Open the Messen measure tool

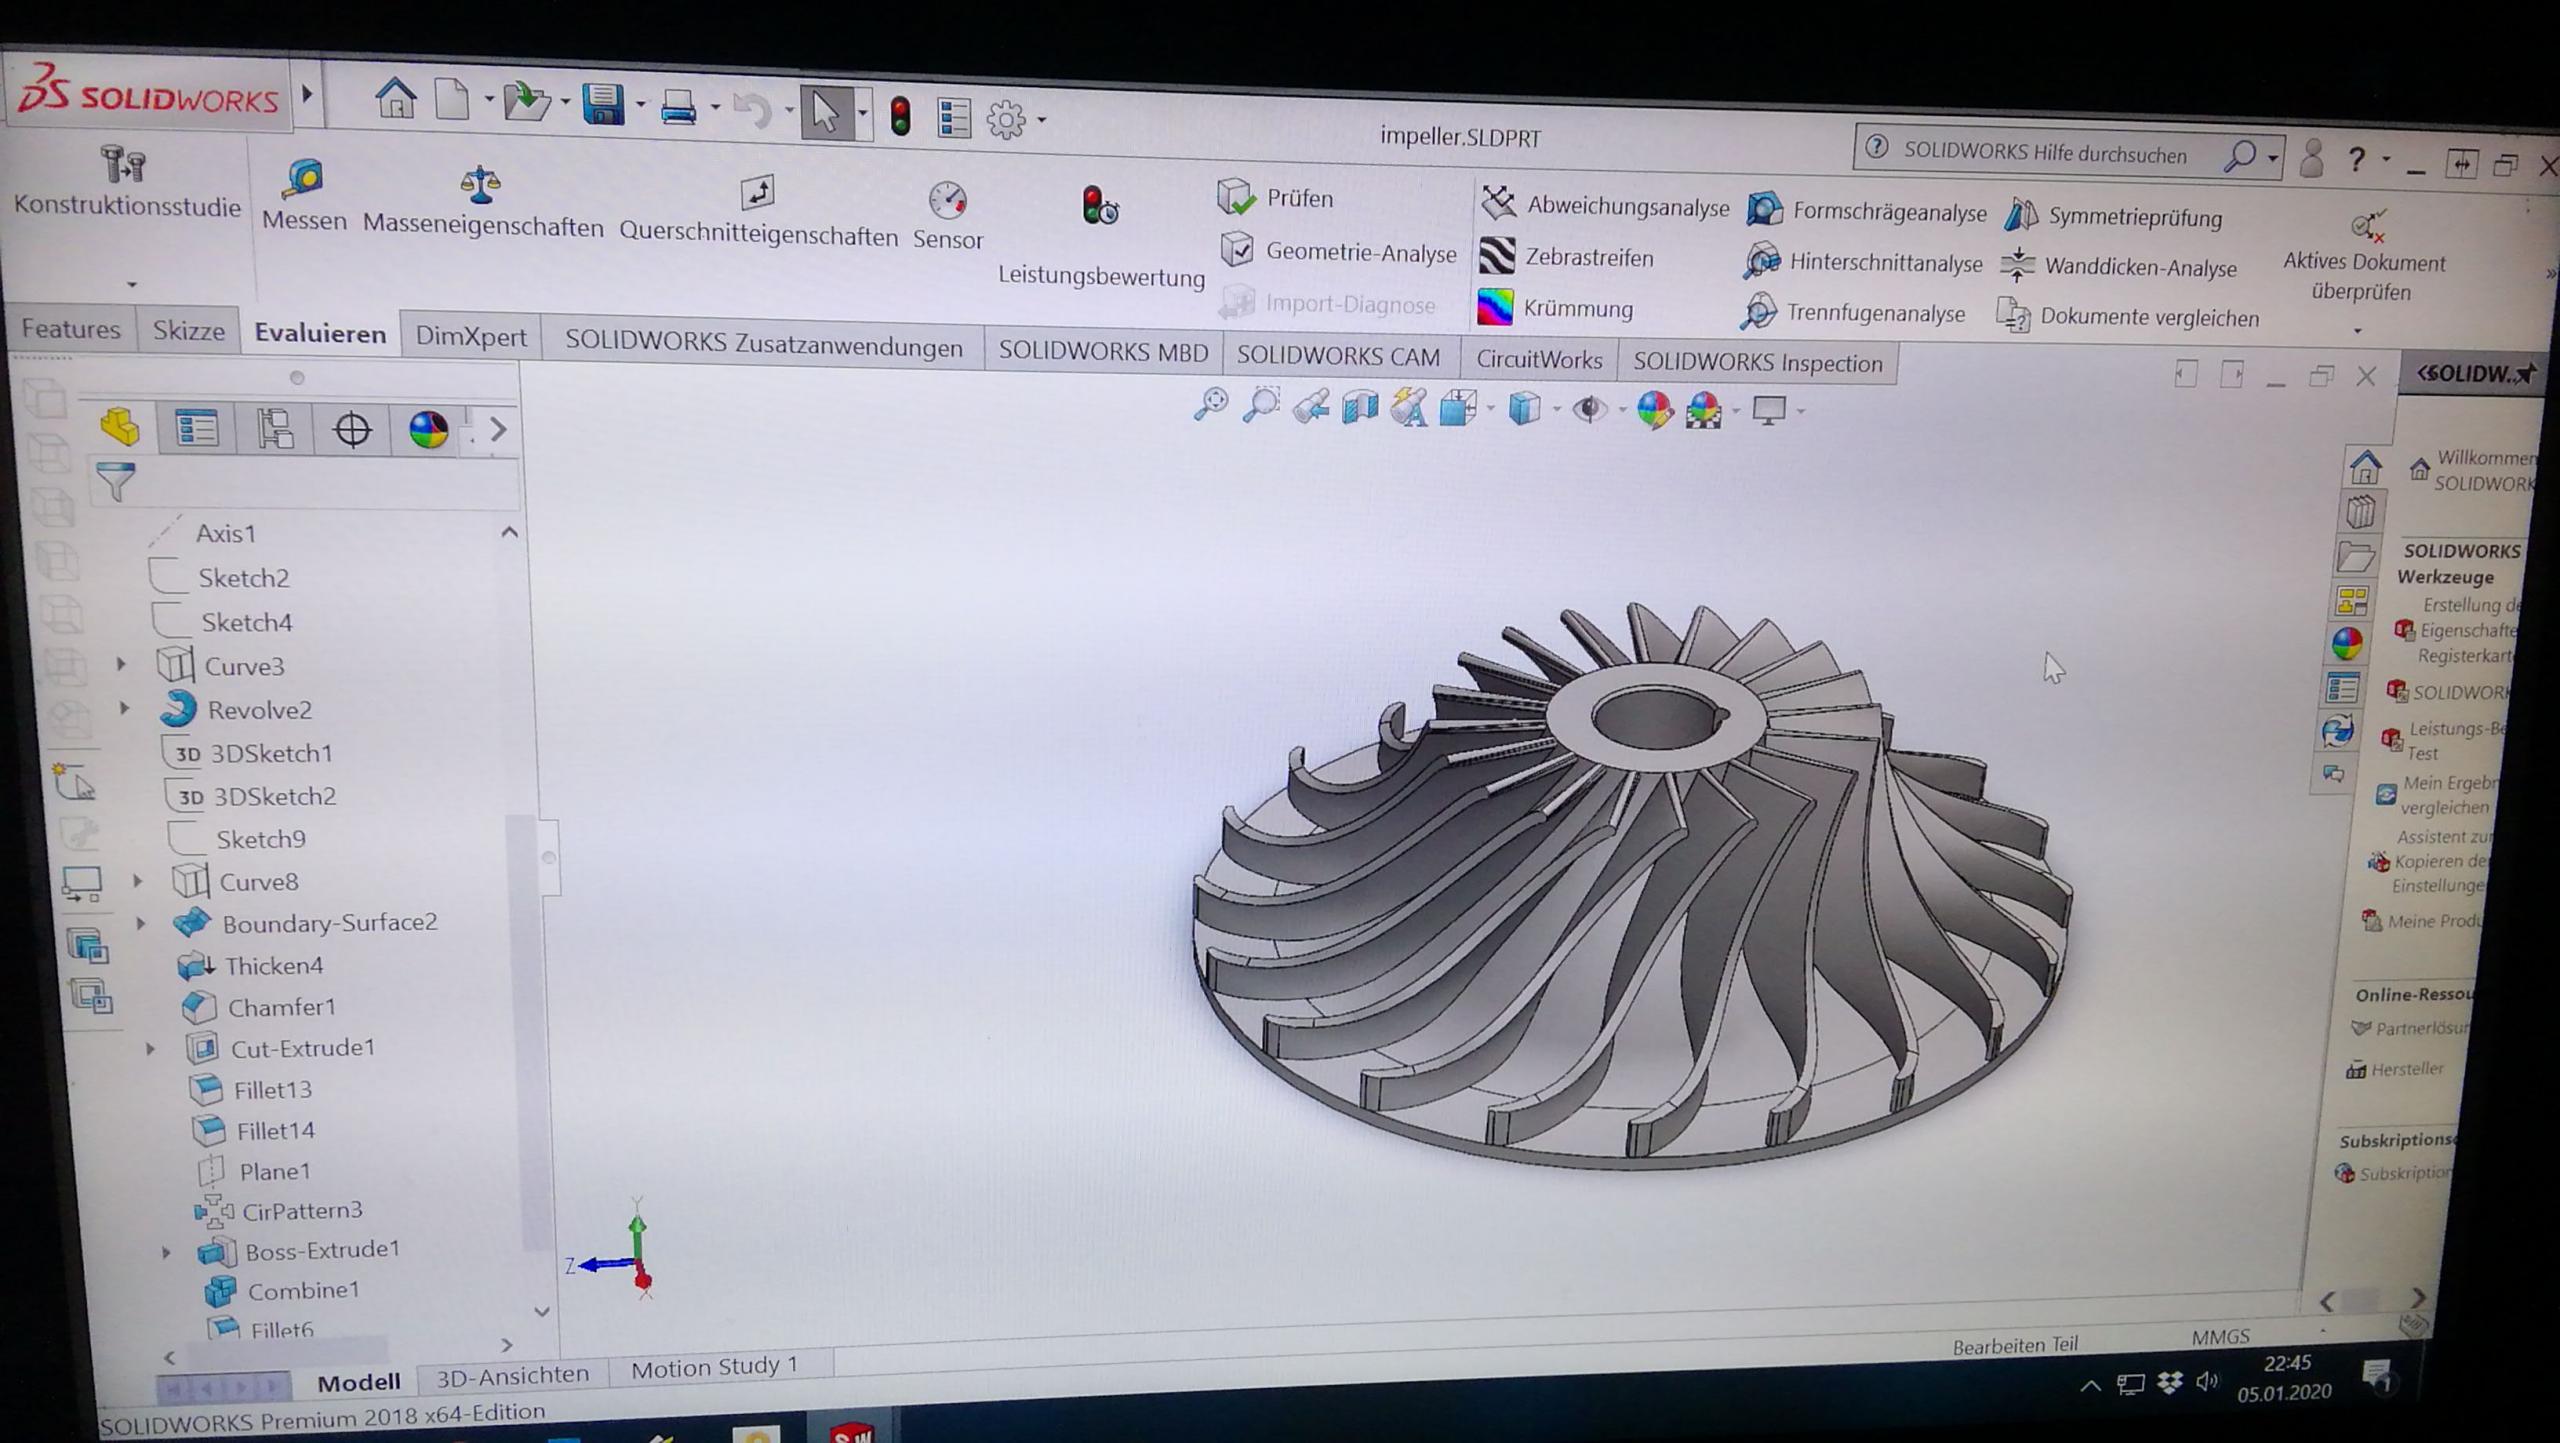[x=303, y=195]
